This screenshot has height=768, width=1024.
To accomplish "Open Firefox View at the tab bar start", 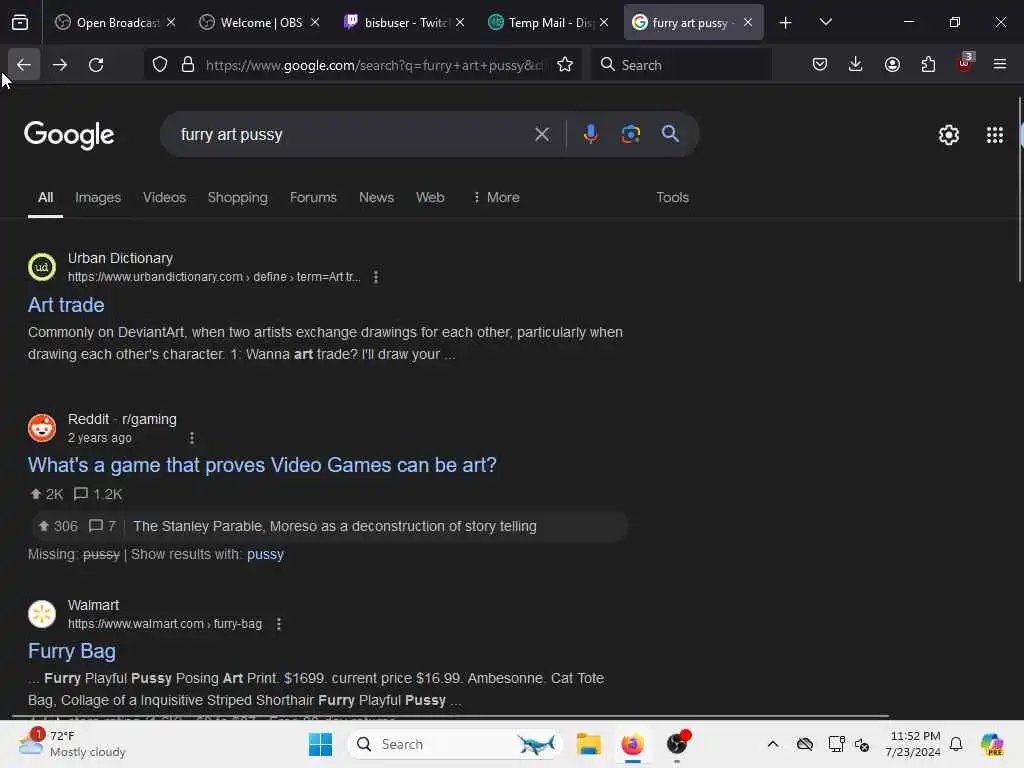I will tap(20, 23).
